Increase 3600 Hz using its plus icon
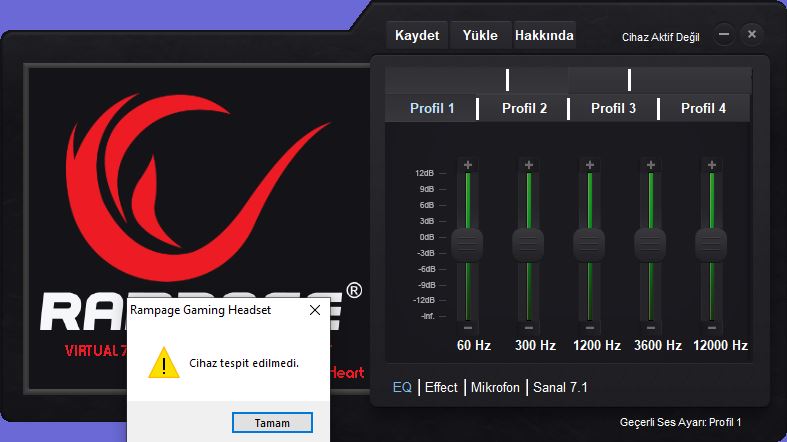The height and width of the screenshot is (442, 787). pyautogui.click(x=650, y=164)
